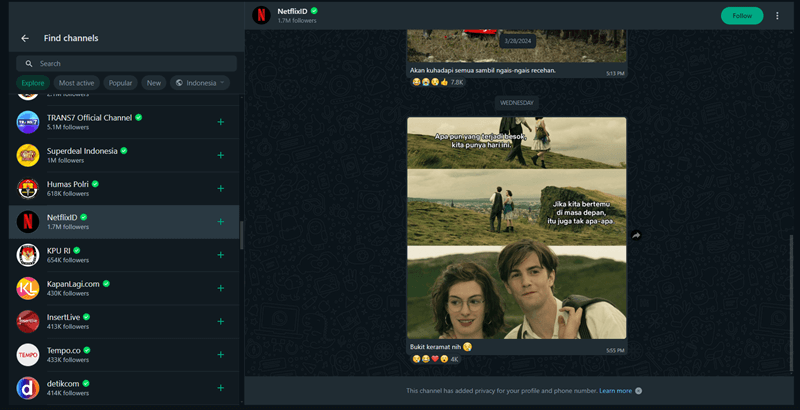The image size is (800, 410).
Task: Click plus icon next to Superdeal Indonesia
Action: (x=220, y=155)
